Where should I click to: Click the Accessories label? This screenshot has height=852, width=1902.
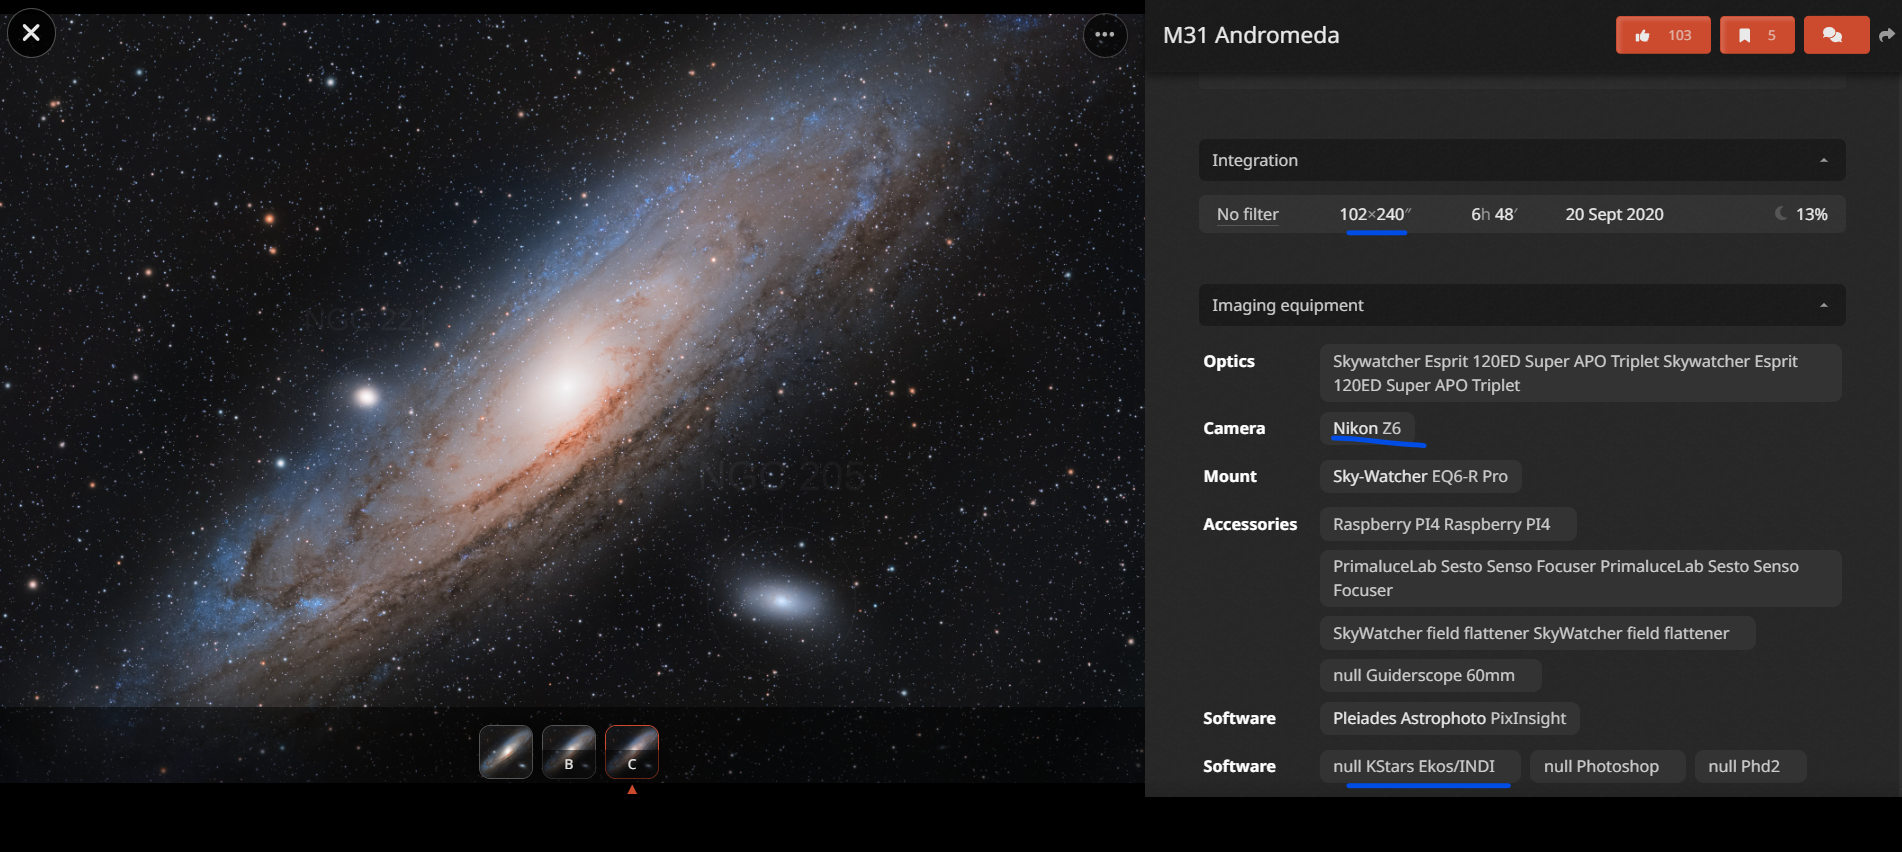tap(1250, 524)
